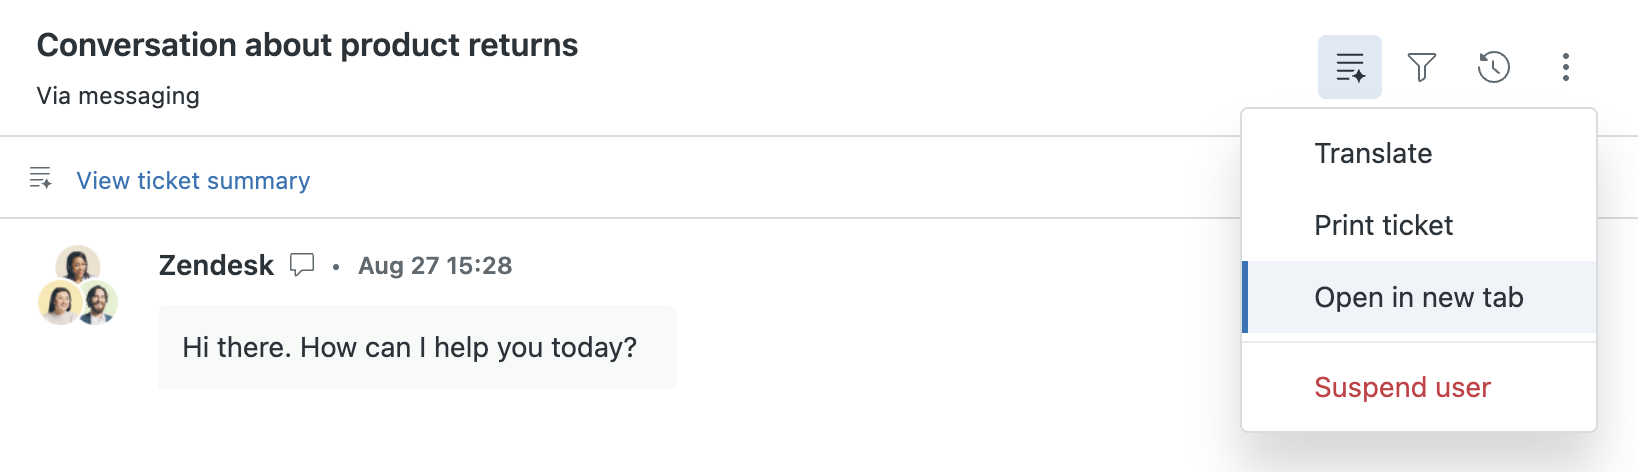Show ticket events history clock icon
Screen dimensions: 1638x472
click(1493, 67)
